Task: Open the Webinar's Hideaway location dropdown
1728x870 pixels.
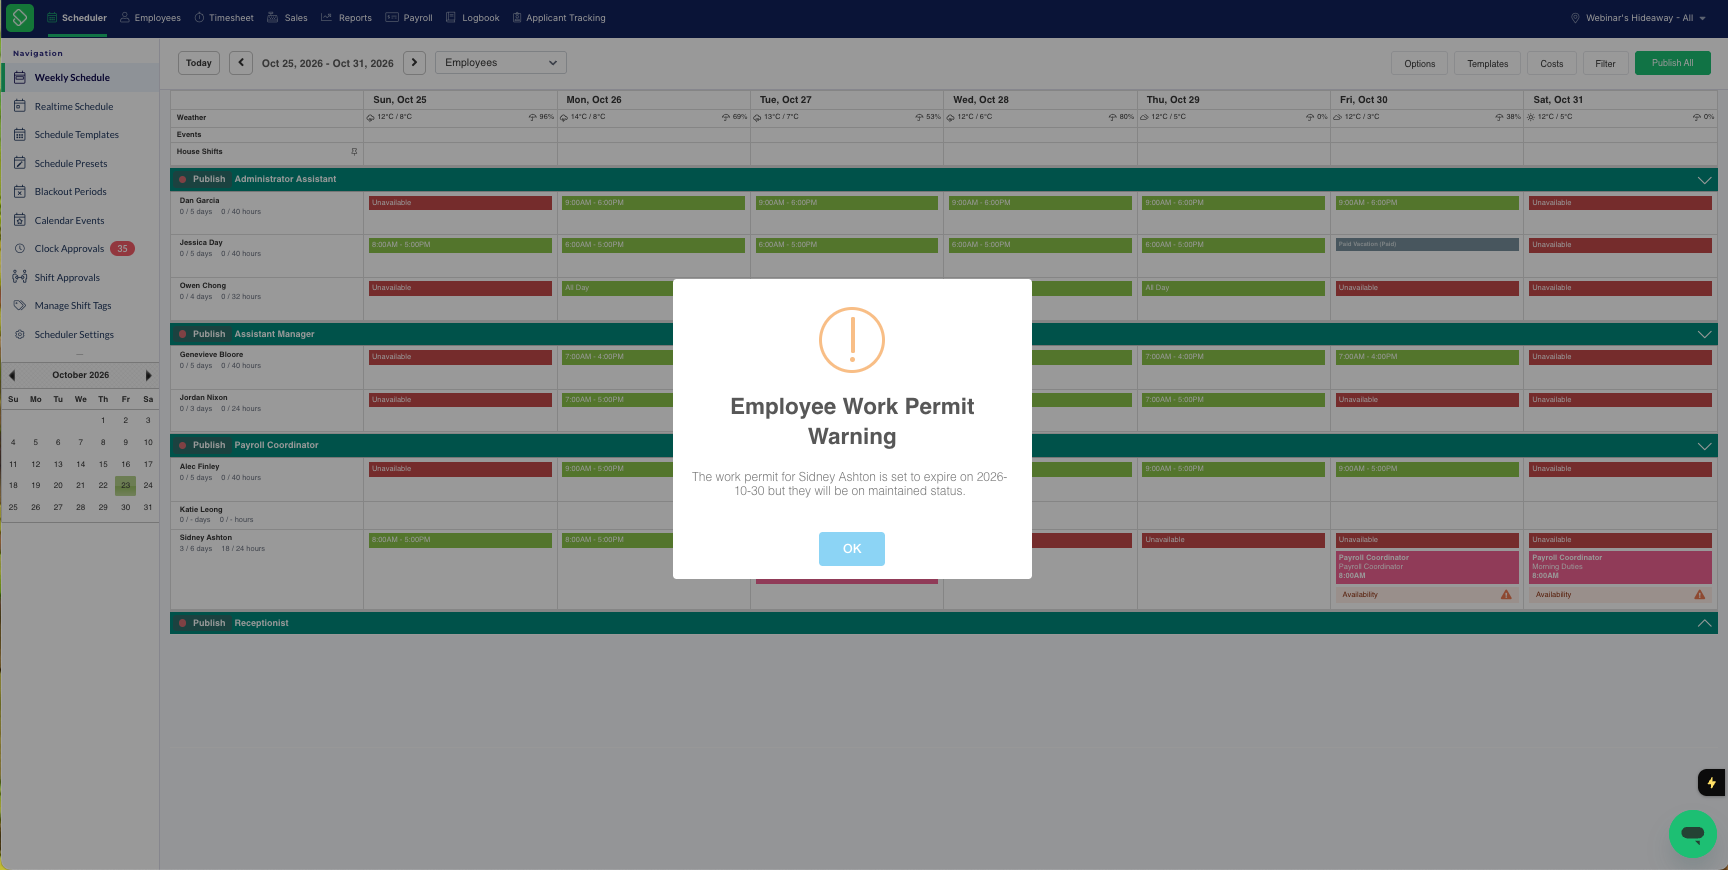Action: click(1637, 18)
